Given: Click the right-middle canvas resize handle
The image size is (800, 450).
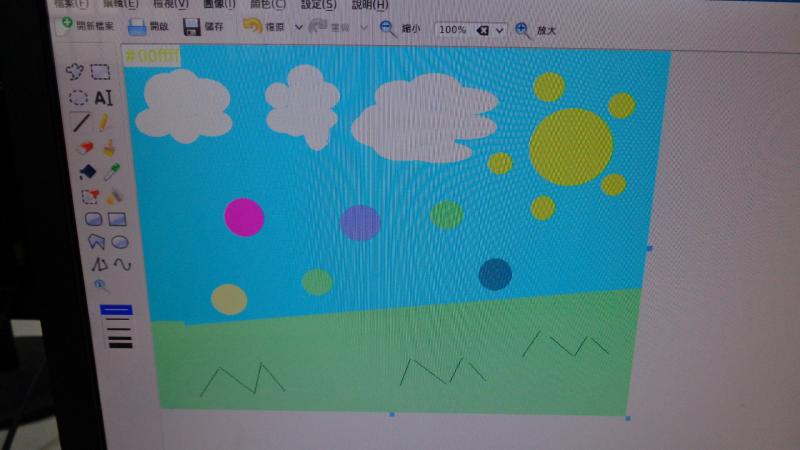Looking at the screenshot, I should tap(649, 248).
